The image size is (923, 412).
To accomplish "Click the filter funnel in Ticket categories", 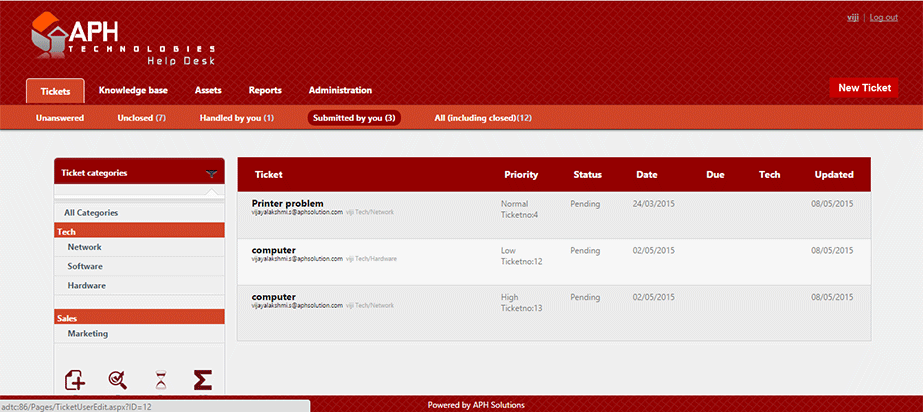I will 211,173.
